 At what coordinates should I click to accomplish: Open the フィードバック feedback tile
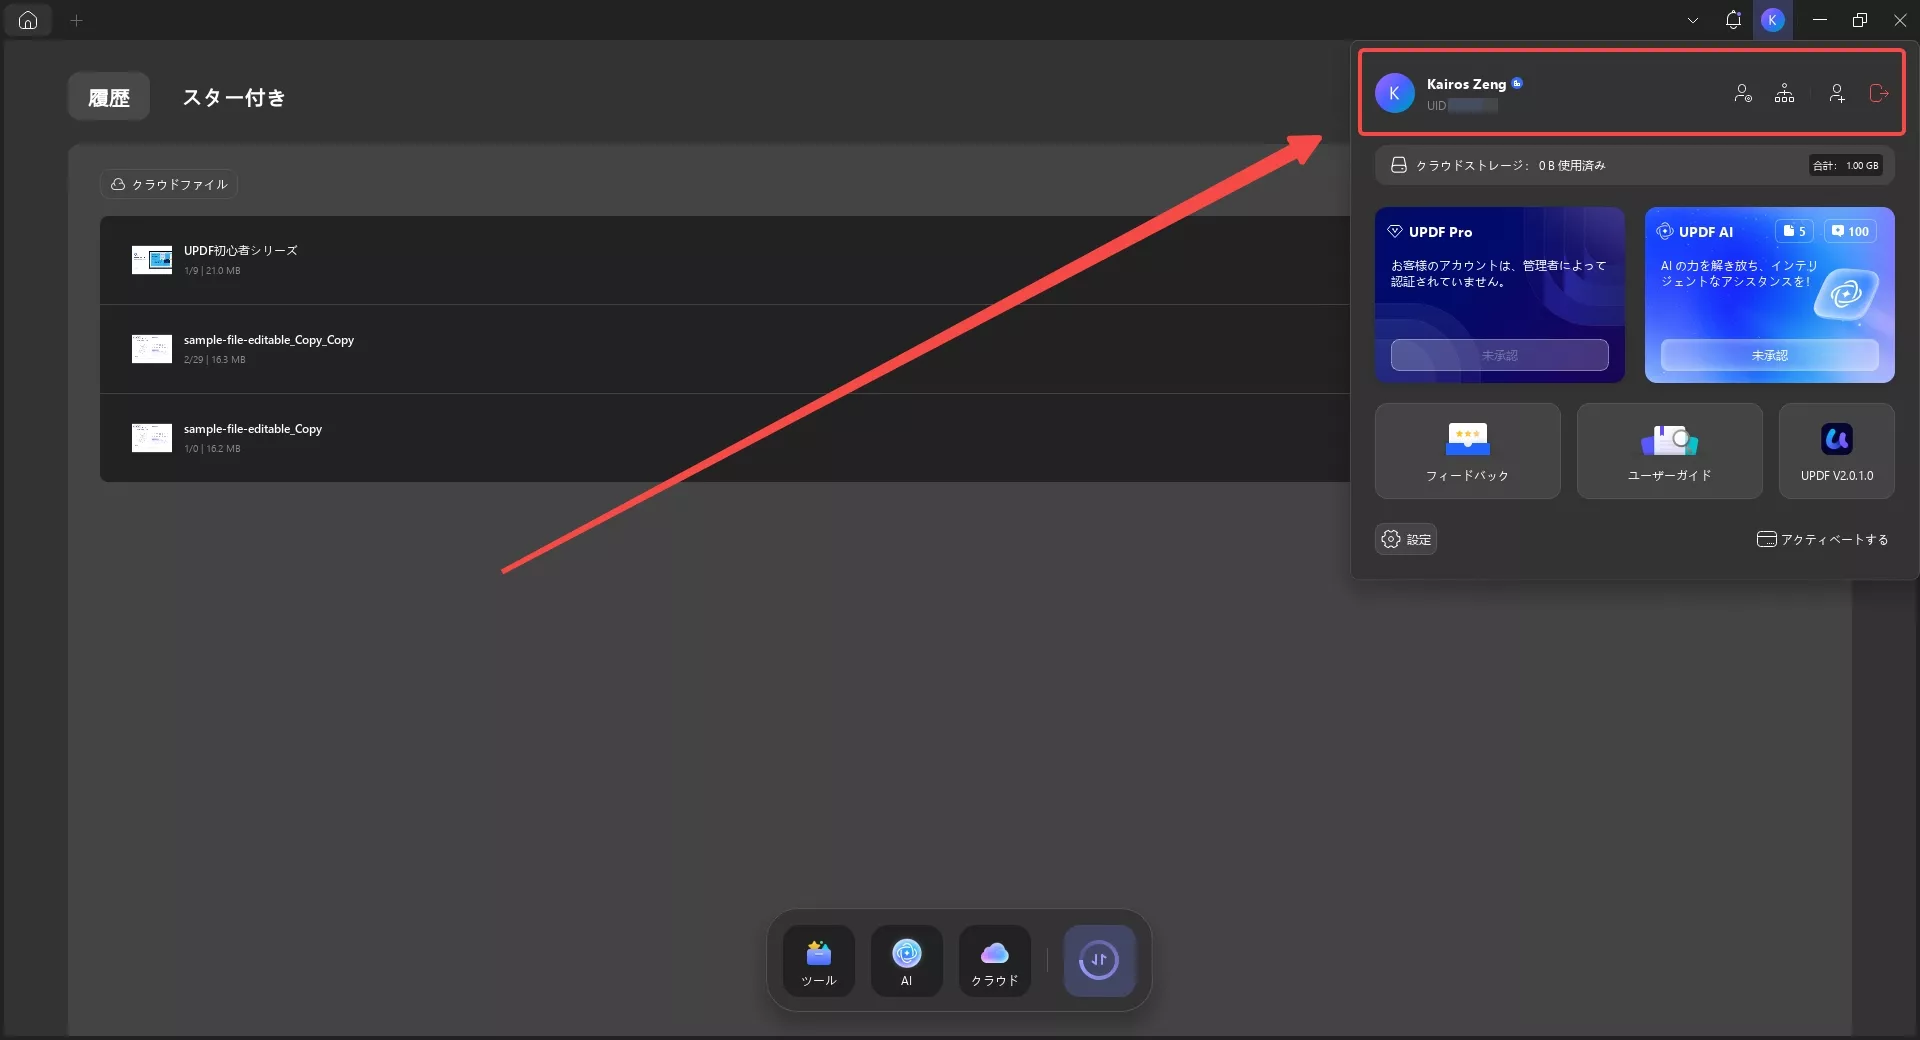[x=1467, y=451]
